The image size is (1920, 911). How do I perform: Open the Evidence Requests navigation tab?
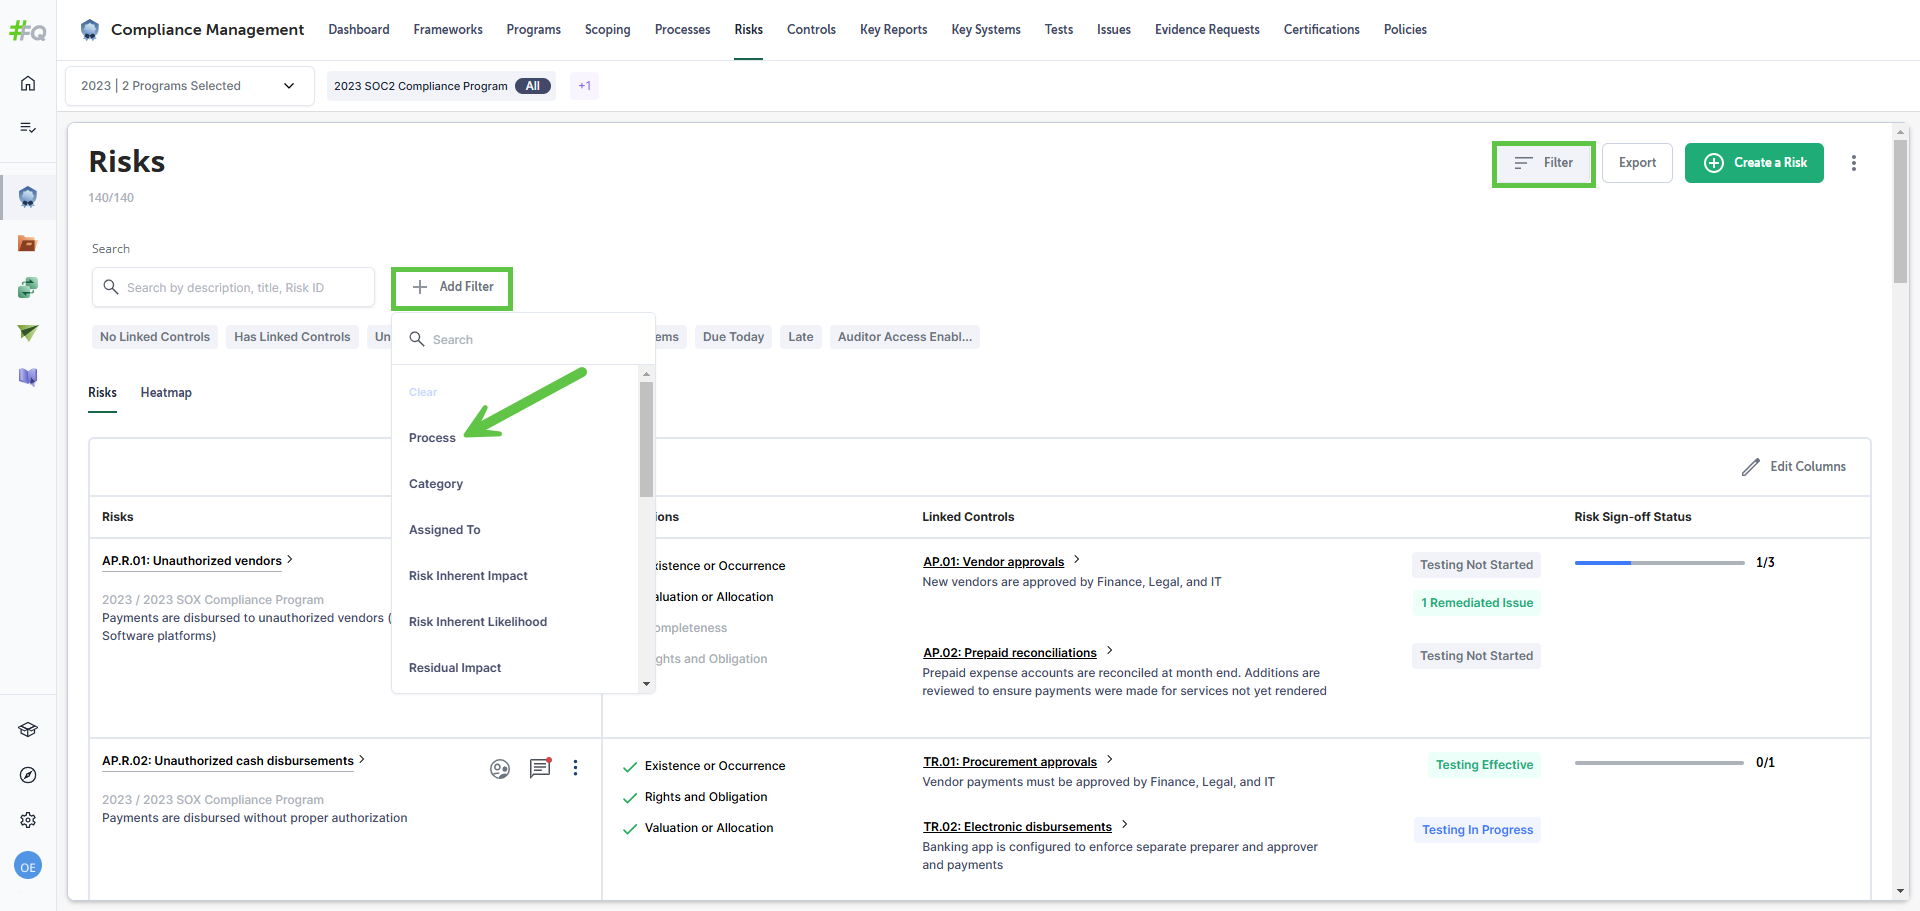point(1207,30)
